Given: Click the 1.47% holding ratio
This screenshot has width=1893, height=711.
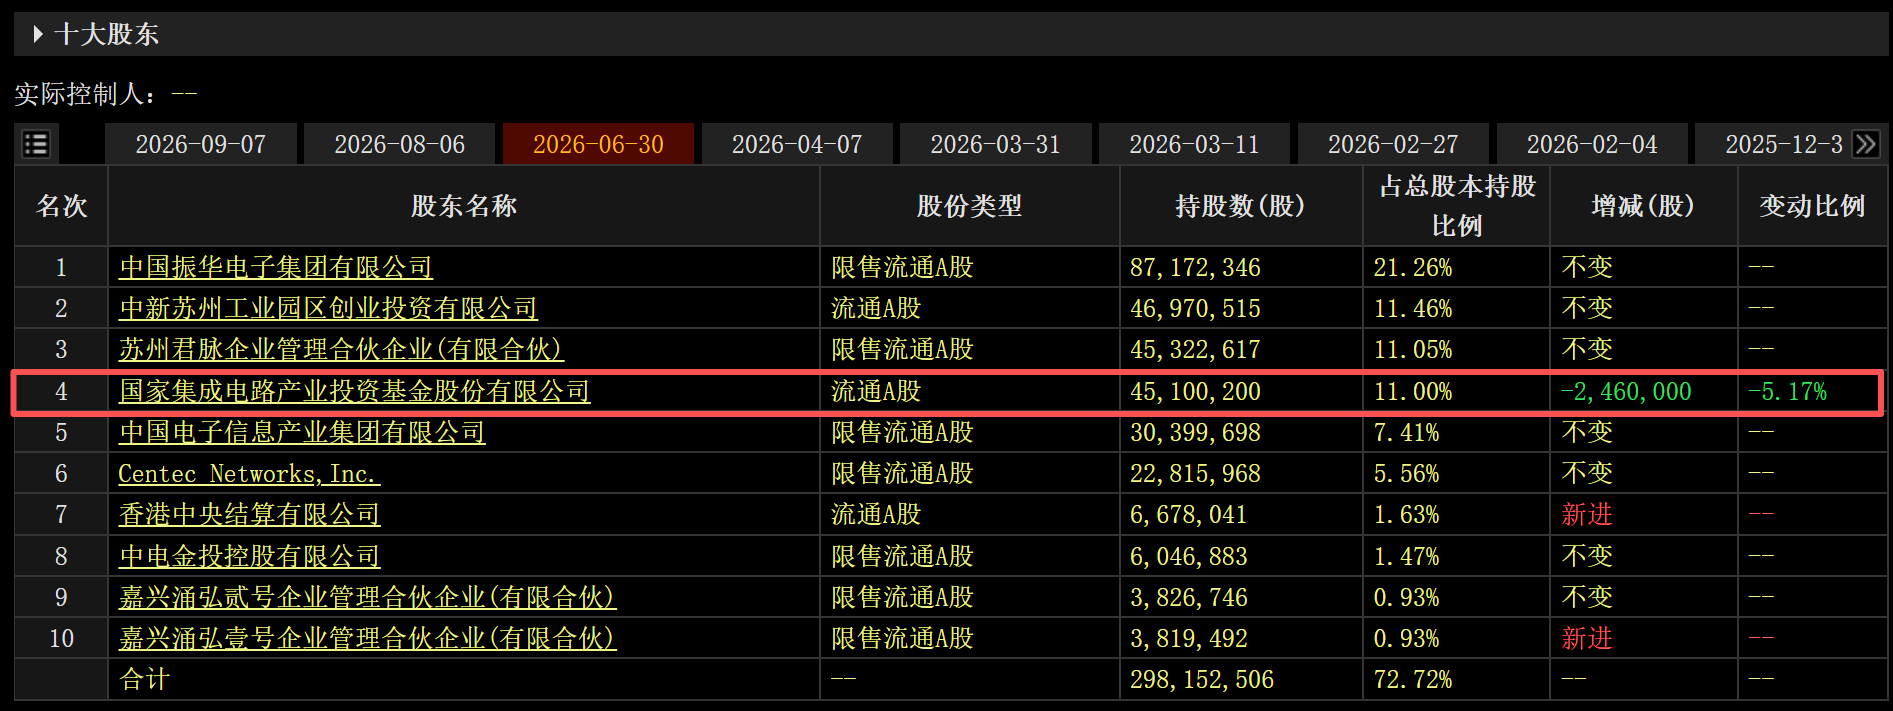Looking at the screenshot, I should [x=1406, y=556].
